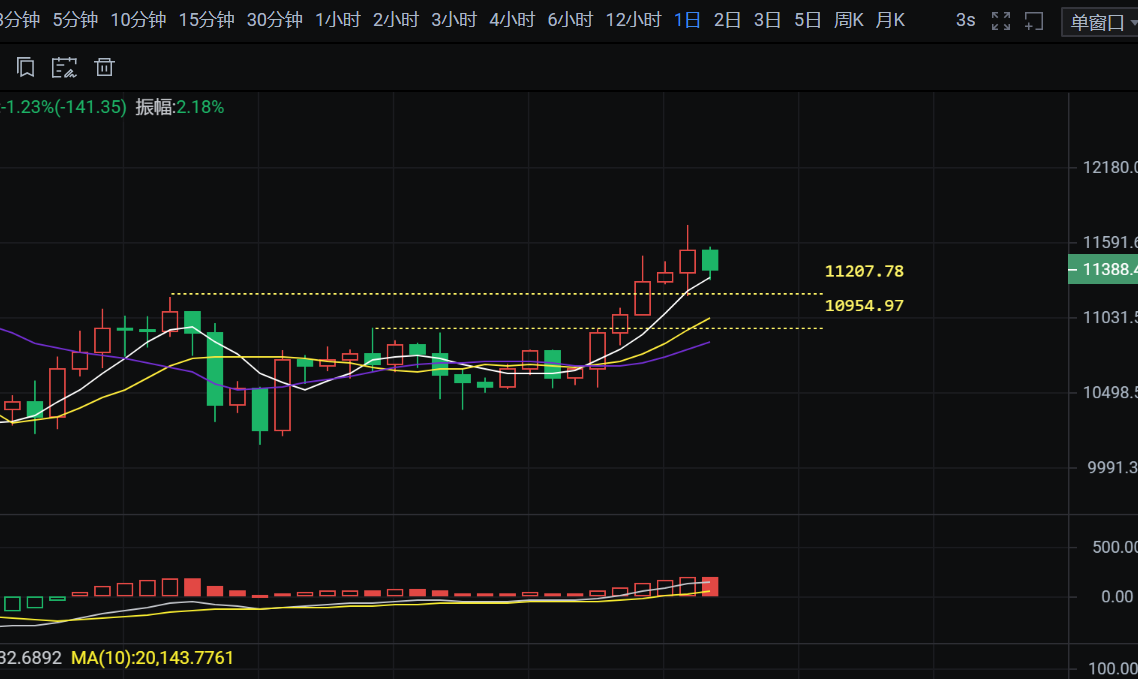Enter fullscreen chart mode
Viewport: 1138px width, 679px height.
pos(1001,21)
